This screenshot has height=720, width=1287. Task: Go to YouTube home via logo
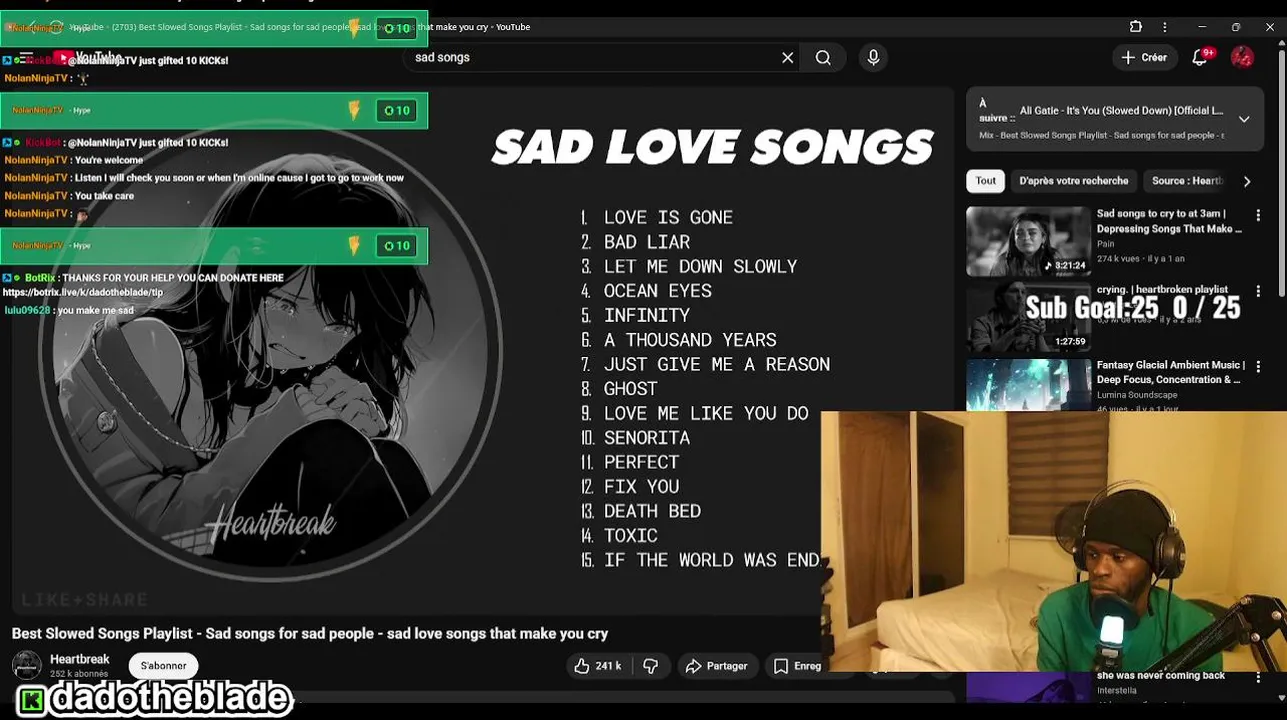point(88,58)
